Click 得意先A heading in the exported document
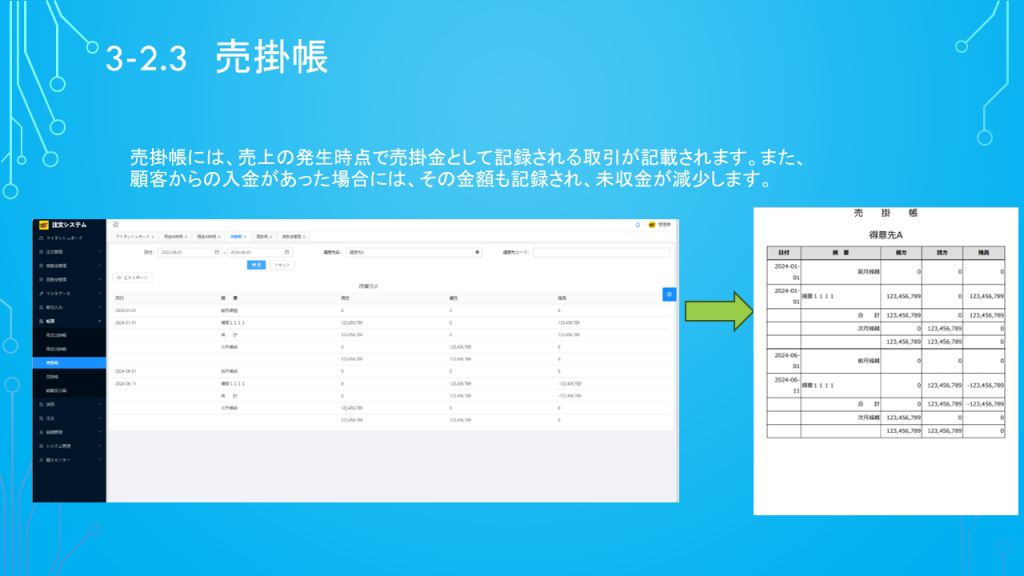Viewport: 1024px width, 576px height. coord(886,235)
